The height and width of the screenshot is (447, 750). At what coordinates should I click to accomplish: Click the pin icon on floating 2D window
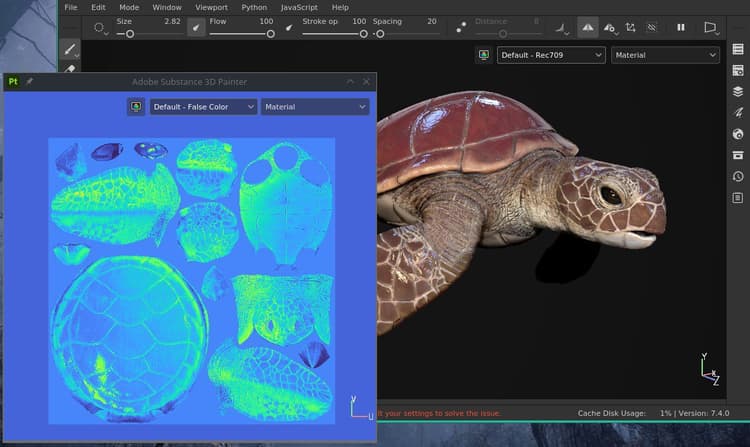[x=29, y=82]
